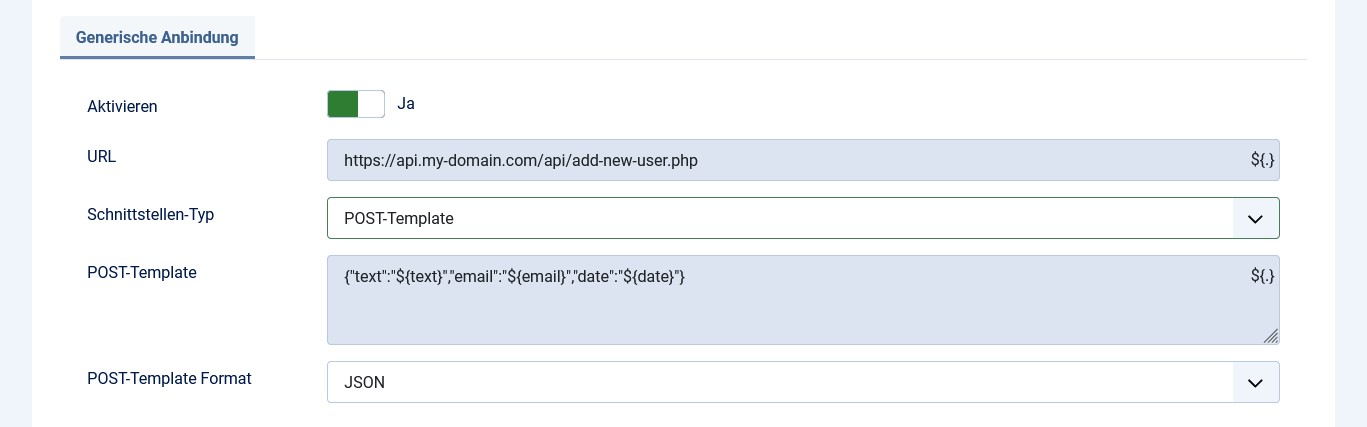Click the POST-Template Format field label
This screenshot has height=427, width=1367.
tap(169, 378)
